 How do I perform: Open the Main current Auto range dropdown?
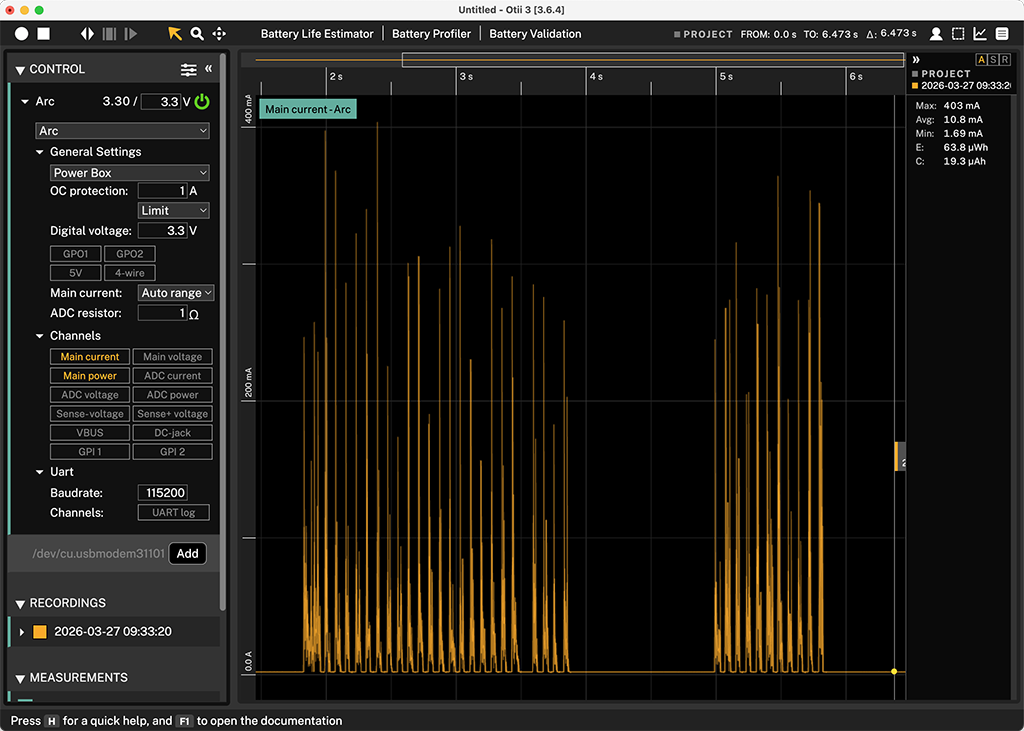176,293
